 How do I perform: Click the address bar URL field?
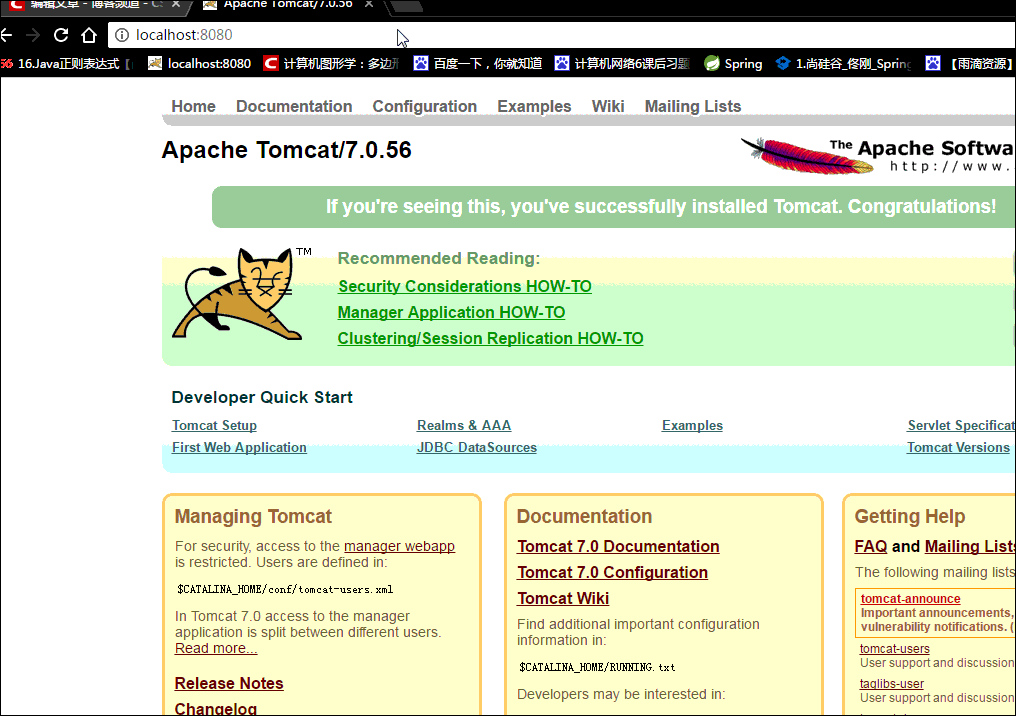(500, 35)
